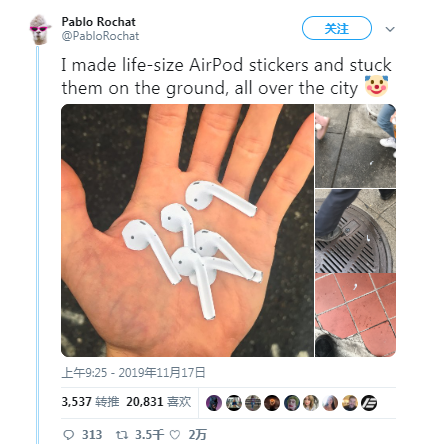
Task: Open the red tile floor photo thumbnail
Action: coord(355,315)
